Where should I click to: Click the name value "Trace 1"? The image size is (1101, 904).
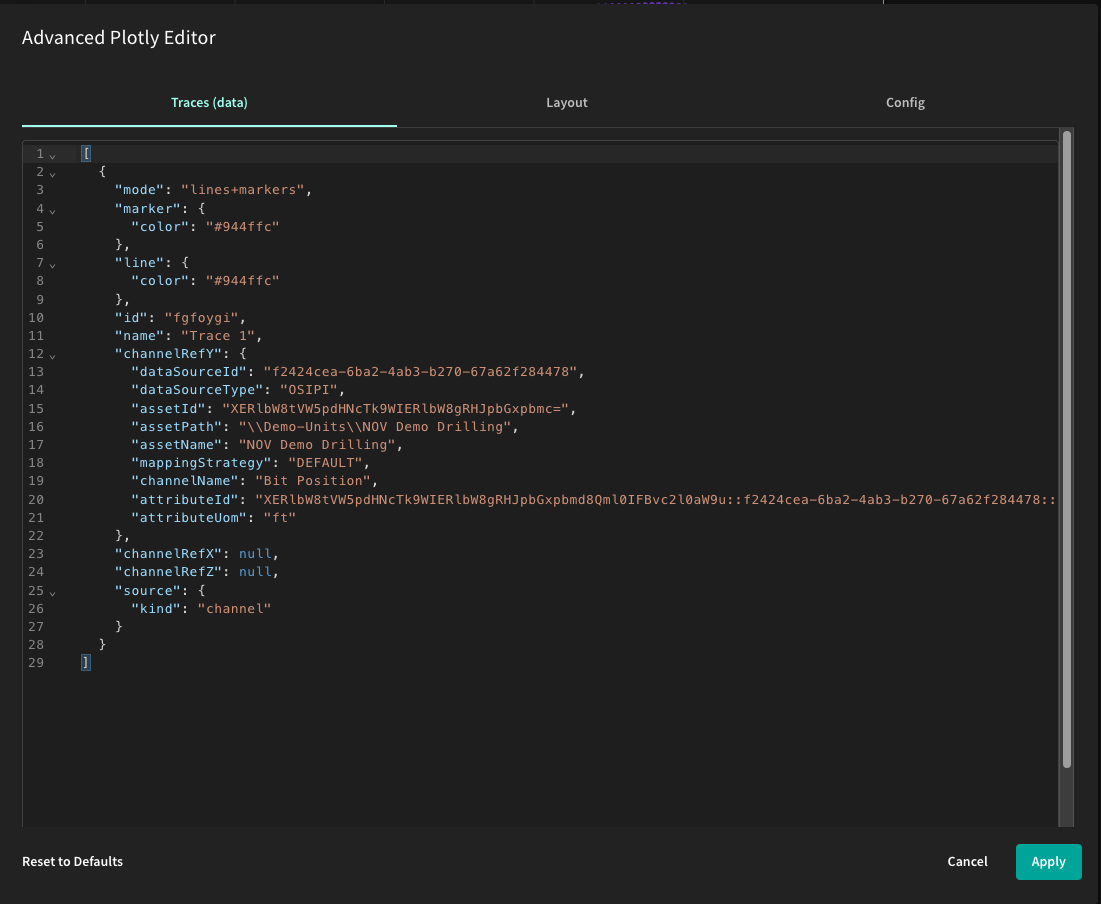[218, 336]
